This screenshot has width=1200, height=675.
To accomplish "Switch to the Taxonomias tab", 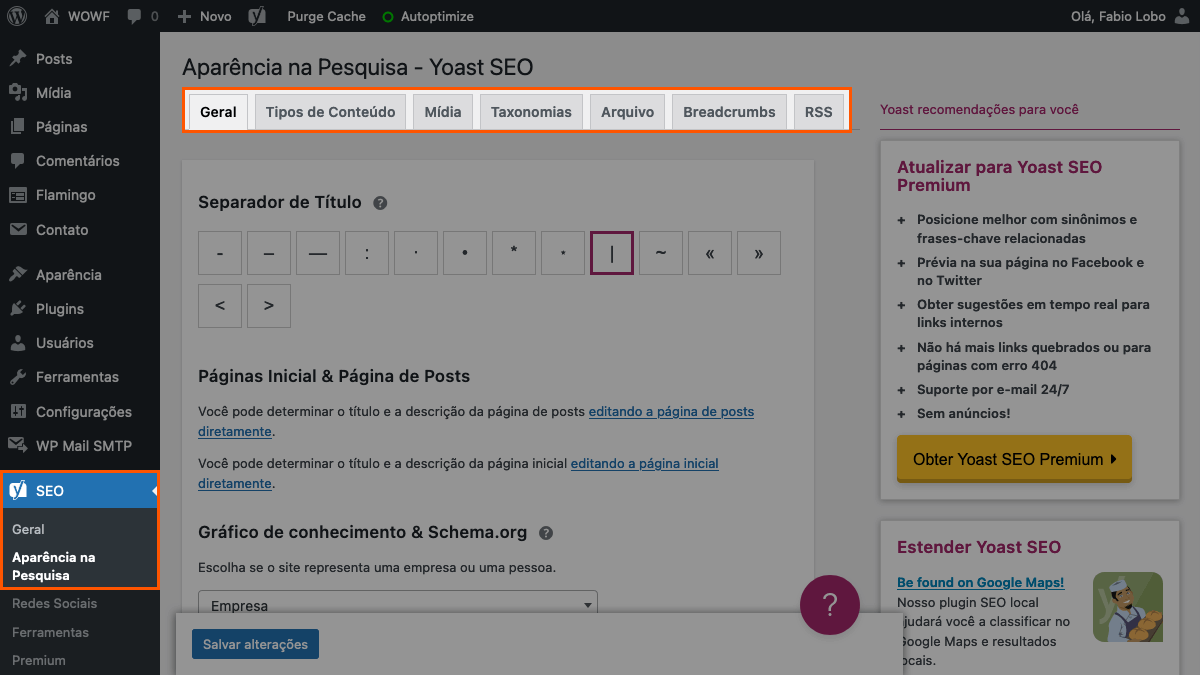I will (x=531, y=112).
